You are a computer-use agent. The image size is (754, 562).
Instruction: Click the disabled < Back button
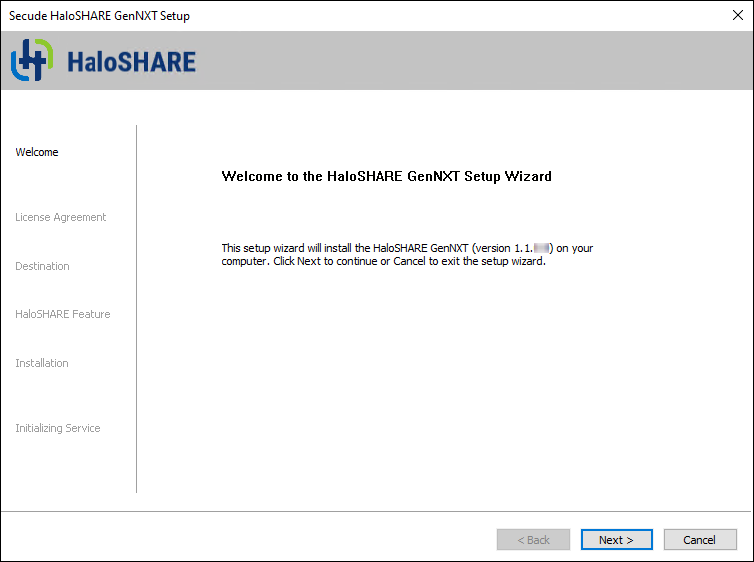coord(533,539)
